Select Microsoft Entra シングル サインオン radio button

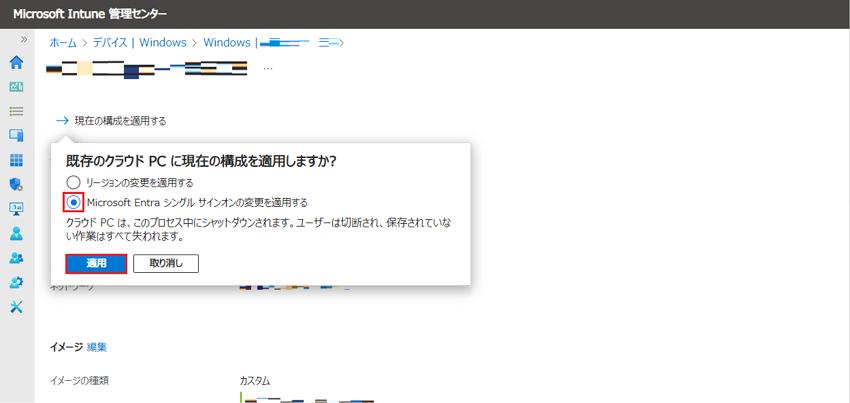tap(73, 202)
